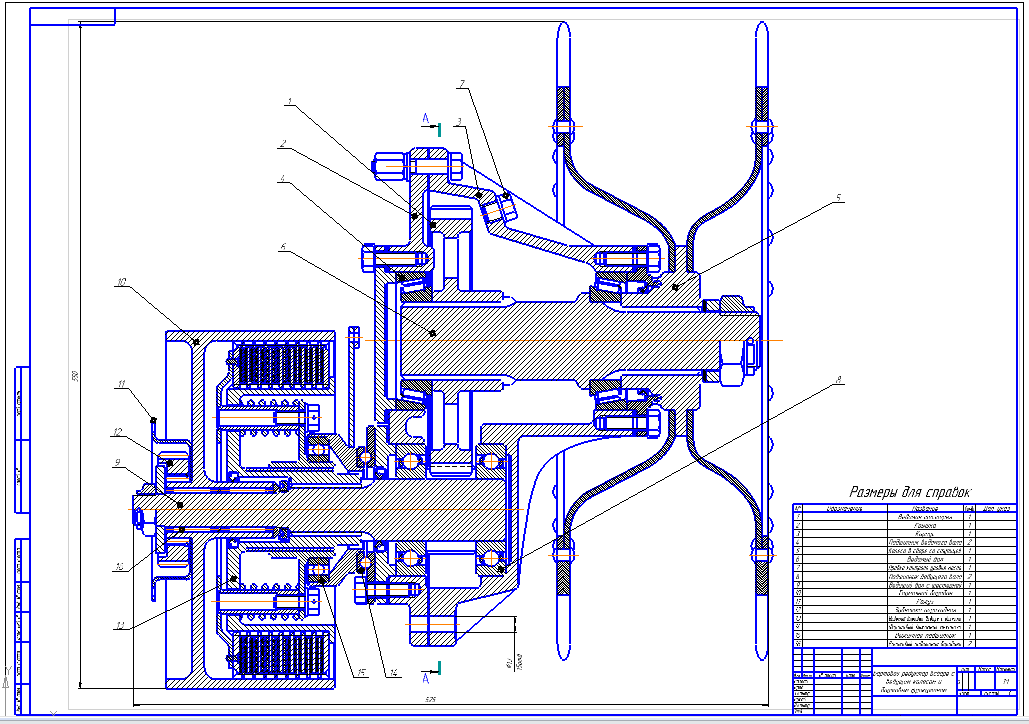Click the 550 vertical dimension text

[x=73, y=376]
